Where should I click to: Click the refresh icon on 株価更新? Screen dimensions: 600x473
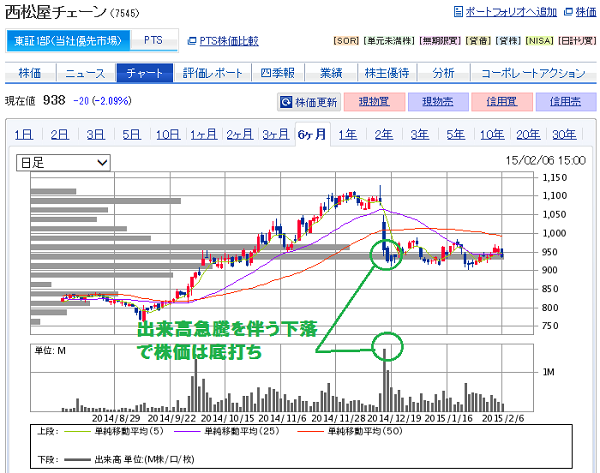(x=286, y=102)
